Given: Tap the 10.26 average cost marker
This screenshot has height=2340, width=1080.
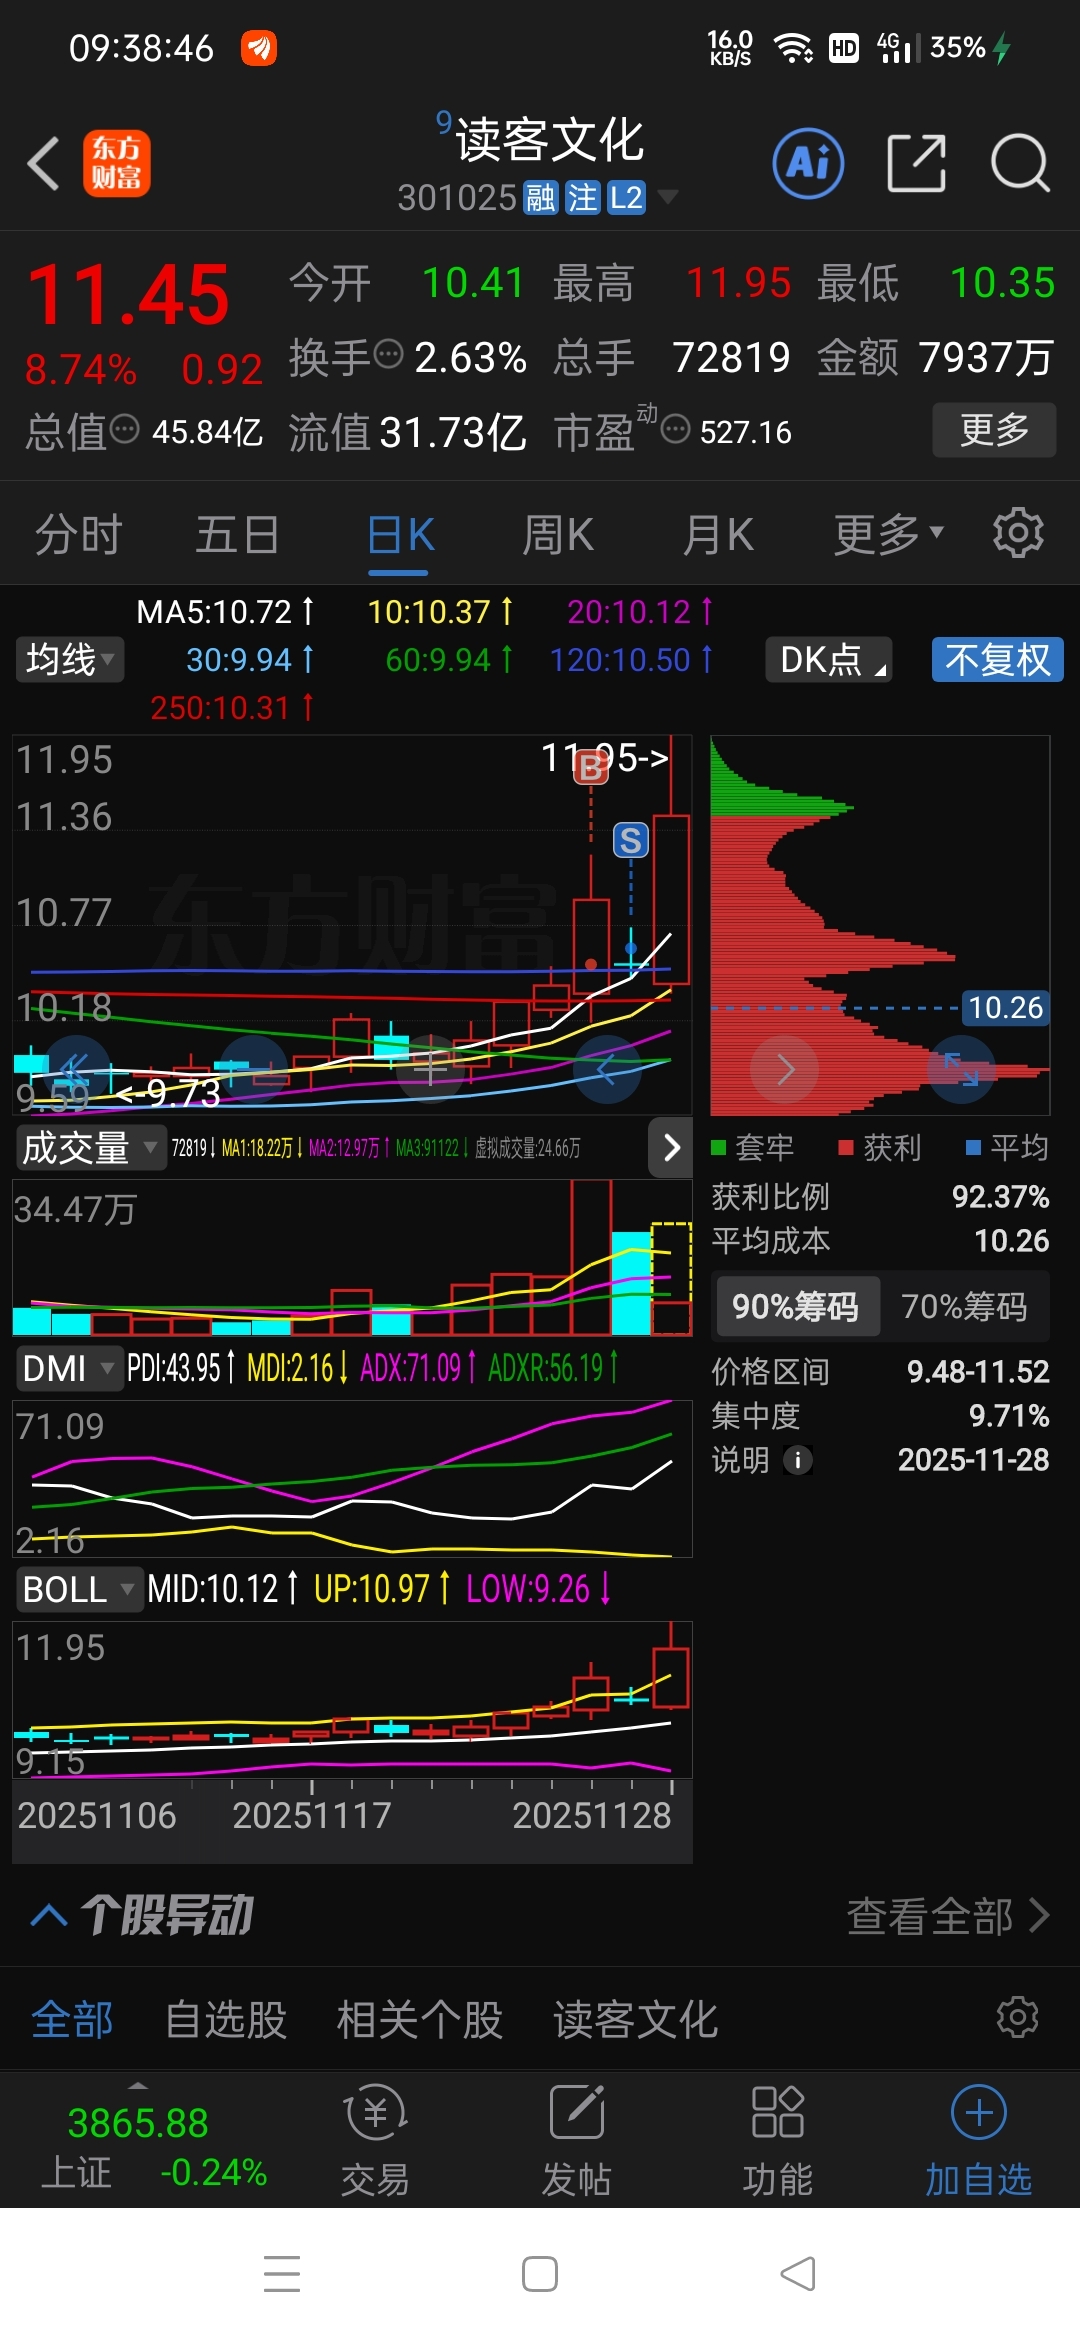Looking at the screenshot, I should click(1005, 1008).
